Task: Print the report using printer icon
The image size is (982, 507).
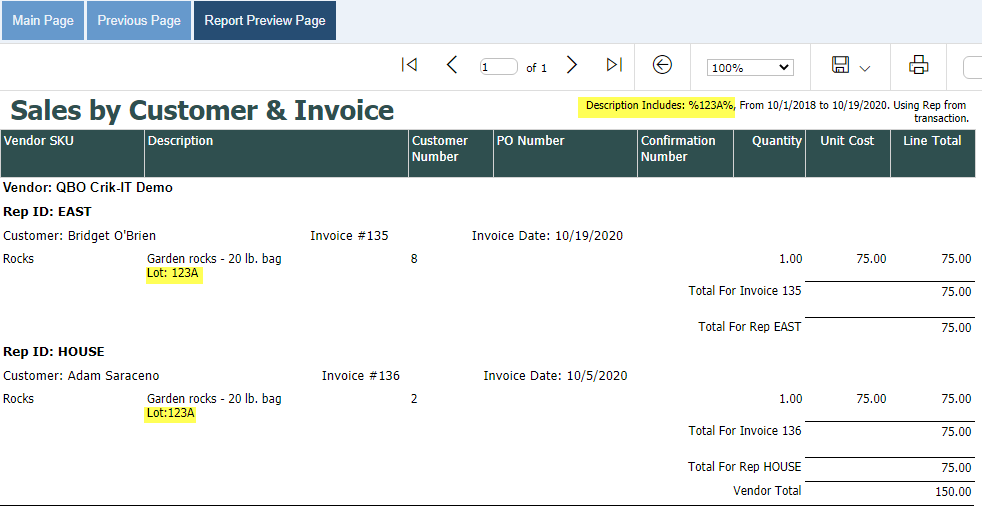Action: click(x=918, y=66)
